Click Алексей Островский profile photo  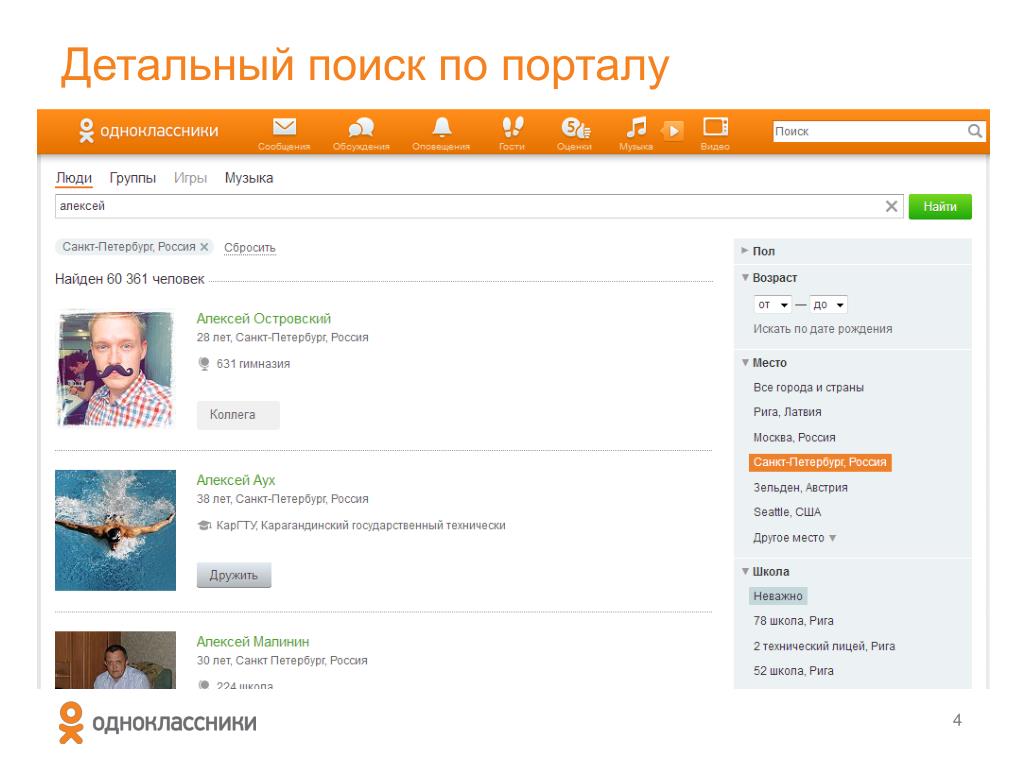116,368
